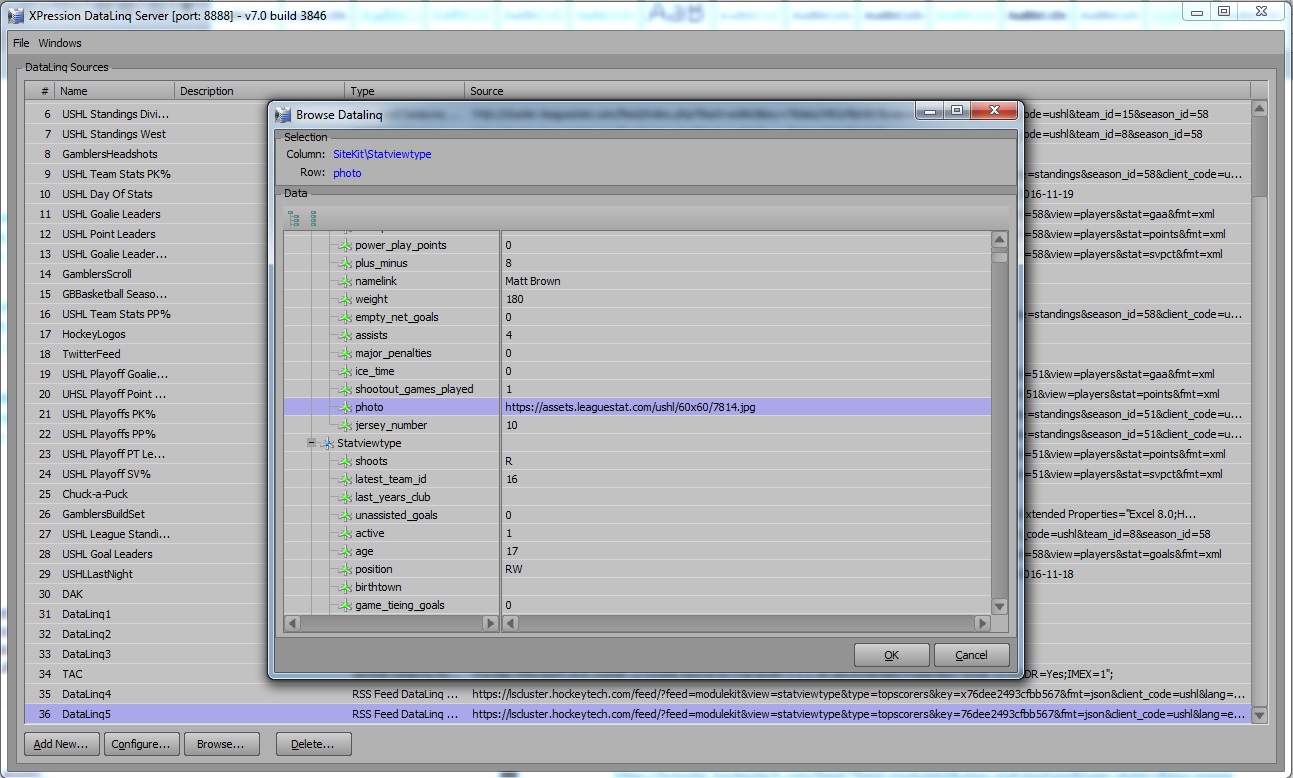
Task: Click the Browse Datalinq dialog title icon
Action: pyautogui.click(x=283, y=115)
